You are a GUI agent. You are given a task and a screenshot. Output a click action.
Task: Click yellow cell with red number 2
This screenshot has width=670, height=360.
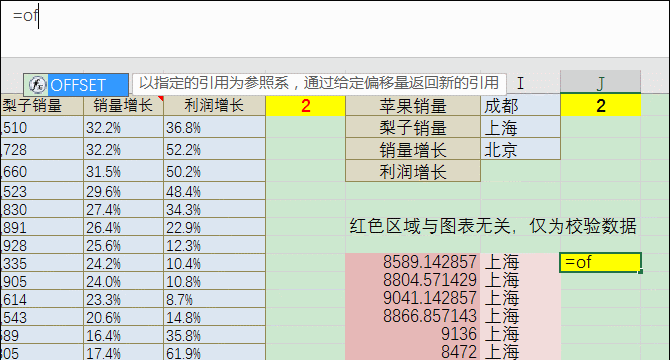coord(305,105)
